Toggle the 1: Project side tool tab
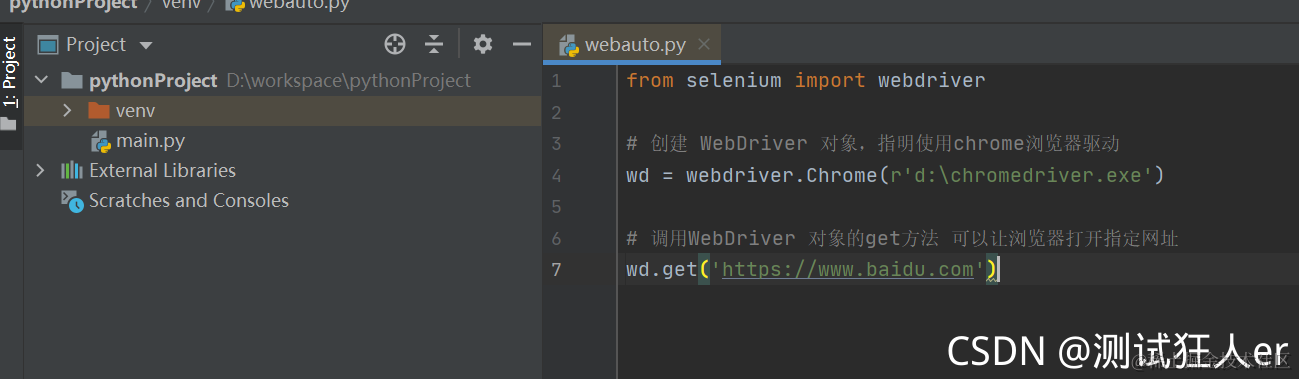1299x379 pixels. (x=10, y=73)
